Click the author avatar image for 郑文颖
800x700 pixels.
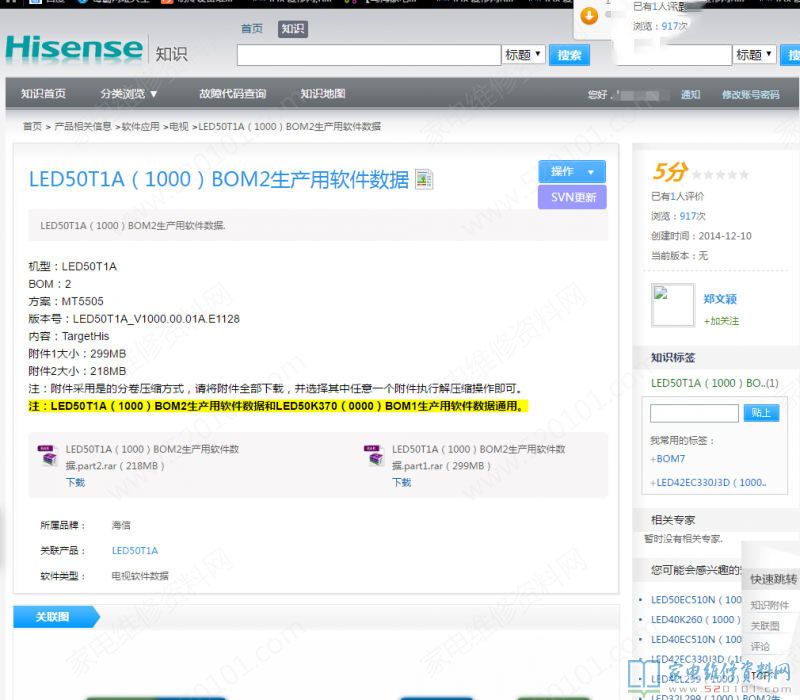[672, 305]
